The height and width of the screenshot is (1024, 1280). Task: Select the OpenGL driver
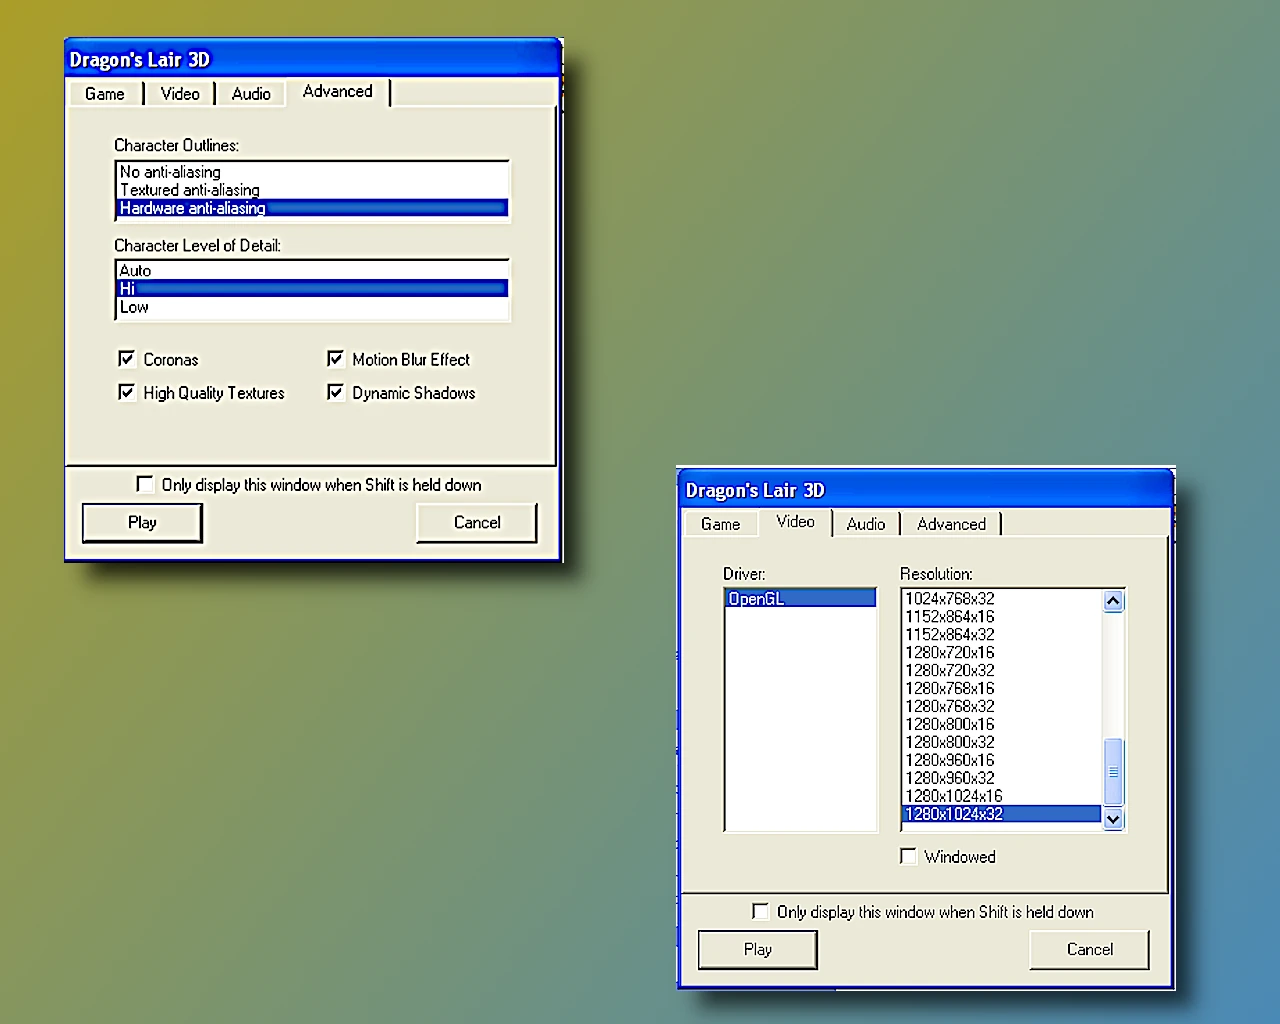pos(800,598)
